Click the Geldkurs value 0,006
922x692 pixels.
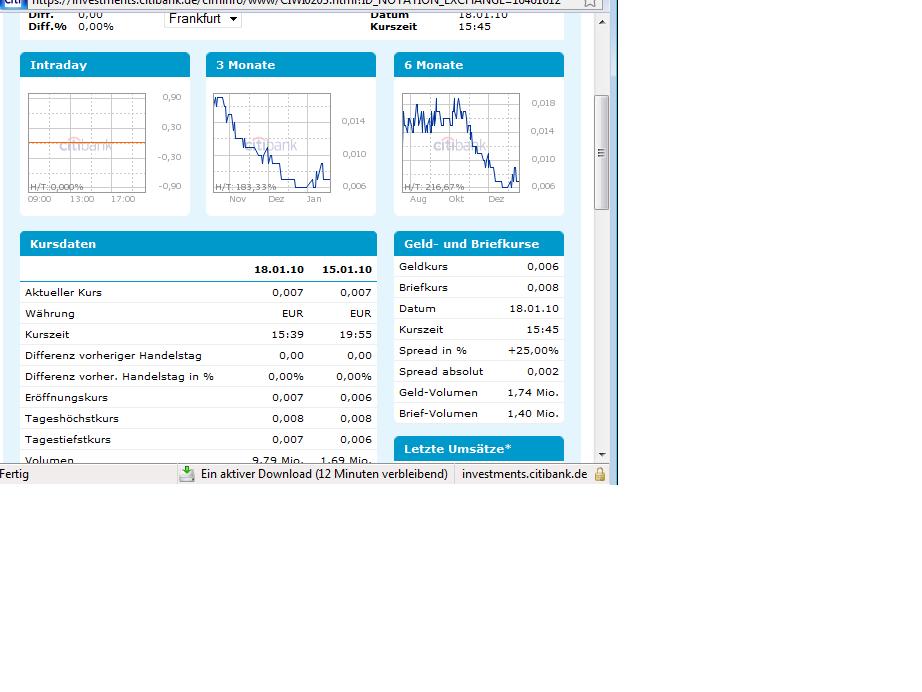coord(543,266)
